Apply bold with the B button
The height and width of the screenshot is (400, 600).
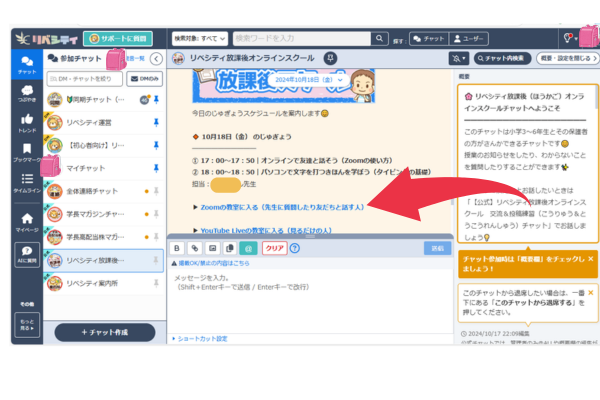[177, 248]
